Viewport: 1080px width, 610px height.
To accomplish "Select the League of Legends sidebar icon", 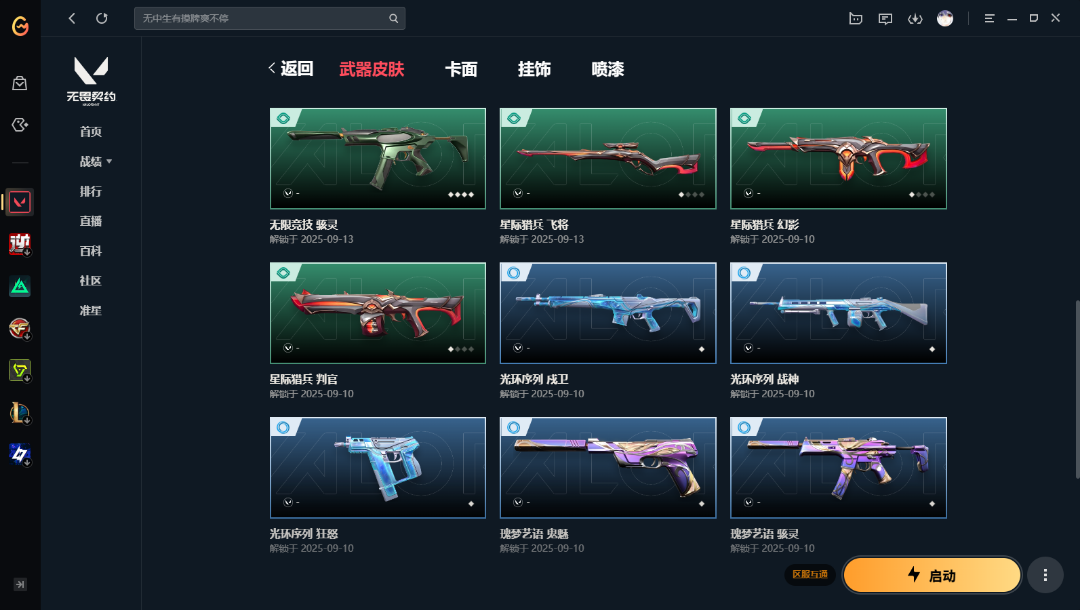I will coord(19,412).
